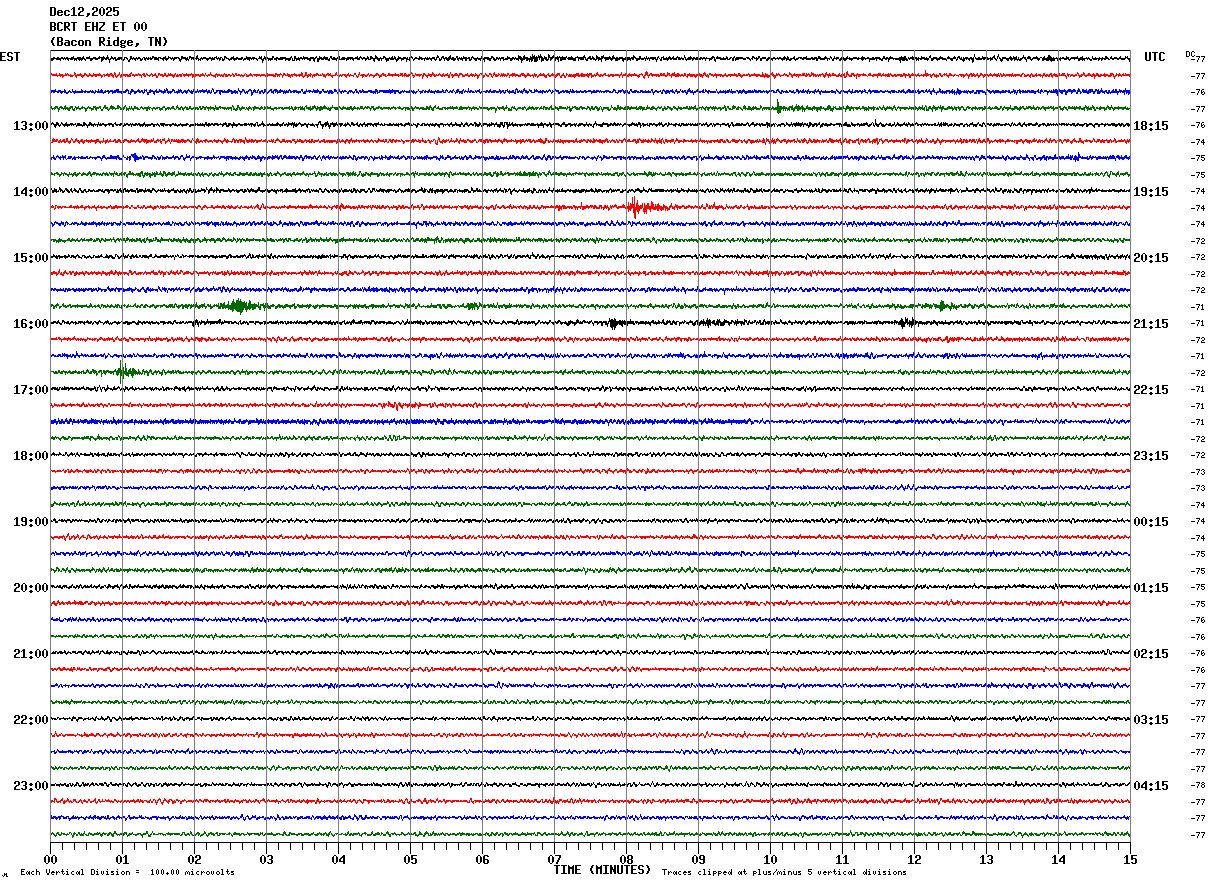Click the 19:15 UTC time label
Image resolution: width=1210 pixels, height=886 pixels.
1151,192
